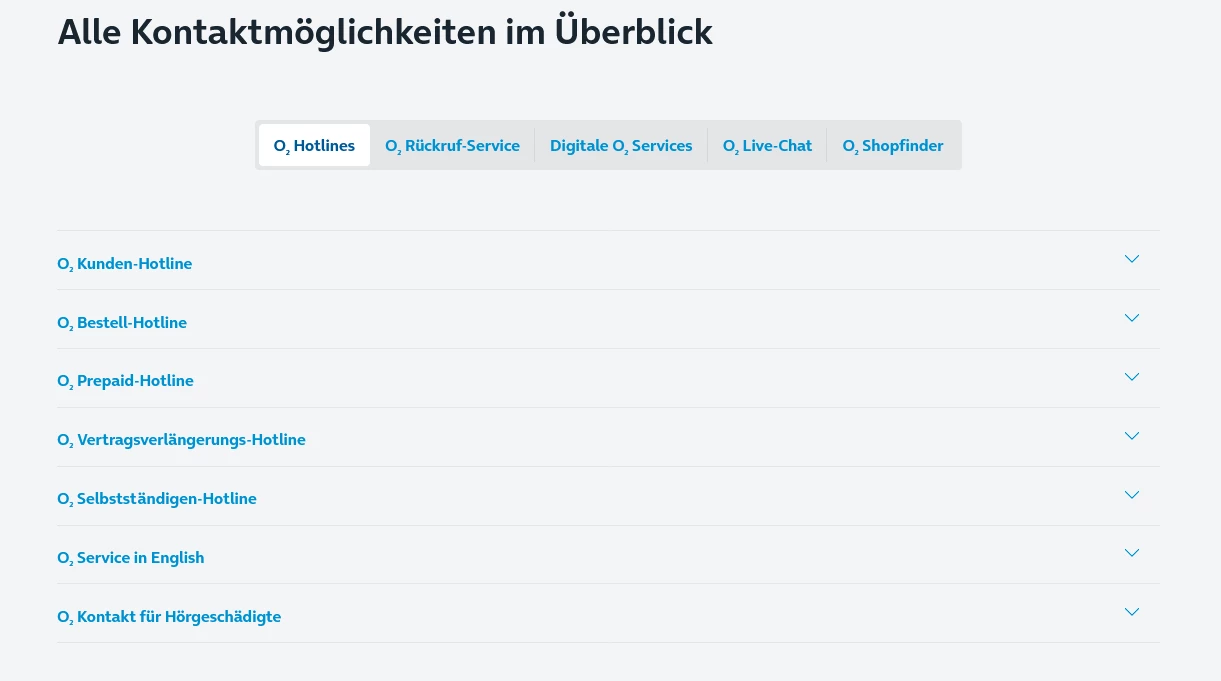Screen dimensions: 1221x681
Task: Go to the O2 Live-Chat tab
Action: point(767,146)
